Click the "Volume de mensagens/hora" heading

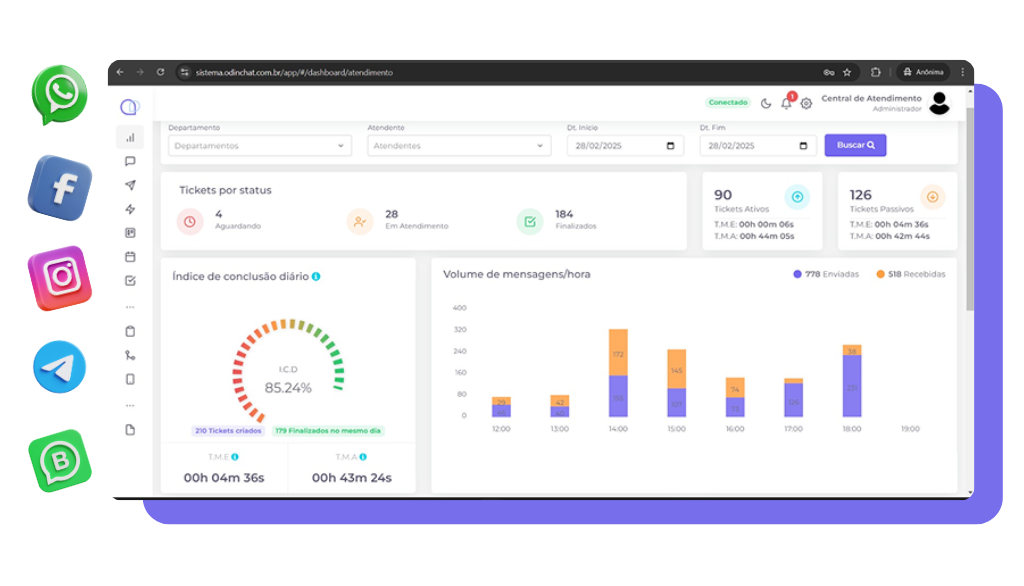pos(517,274)
